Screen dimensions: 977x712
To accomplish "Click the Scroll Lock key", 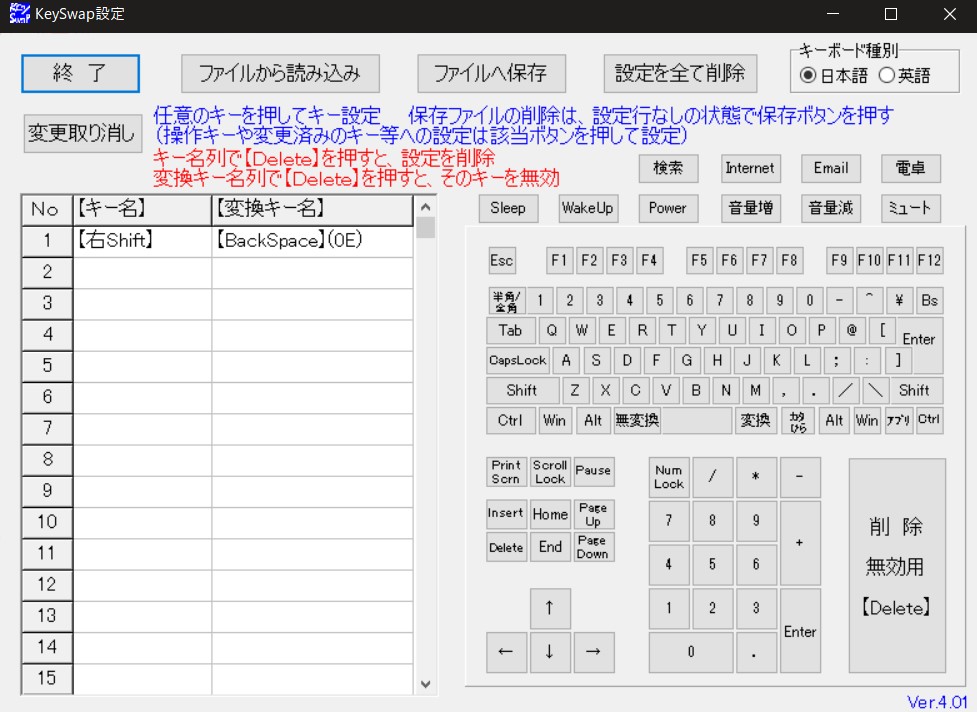I will 550,472.
